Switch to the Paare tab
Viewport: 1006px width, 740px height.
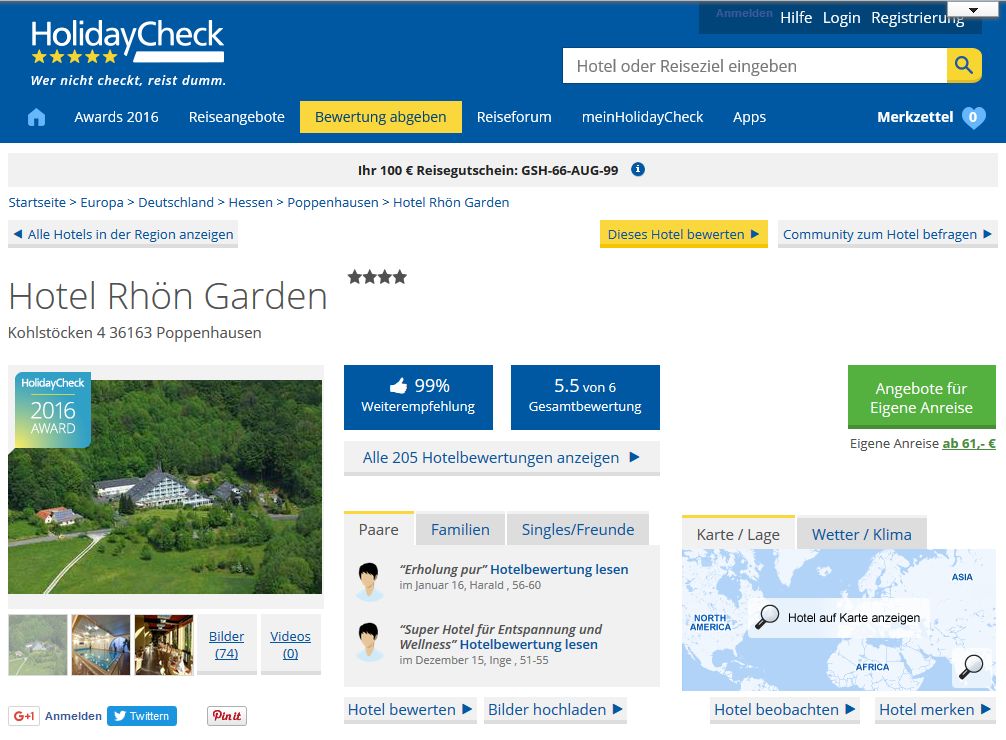pyautogui.click(x=379, y=529)
